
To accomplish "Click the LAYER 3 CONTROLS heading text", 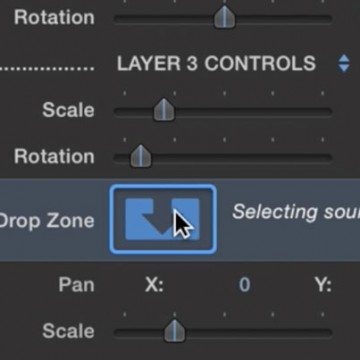I will coord(216,63).
